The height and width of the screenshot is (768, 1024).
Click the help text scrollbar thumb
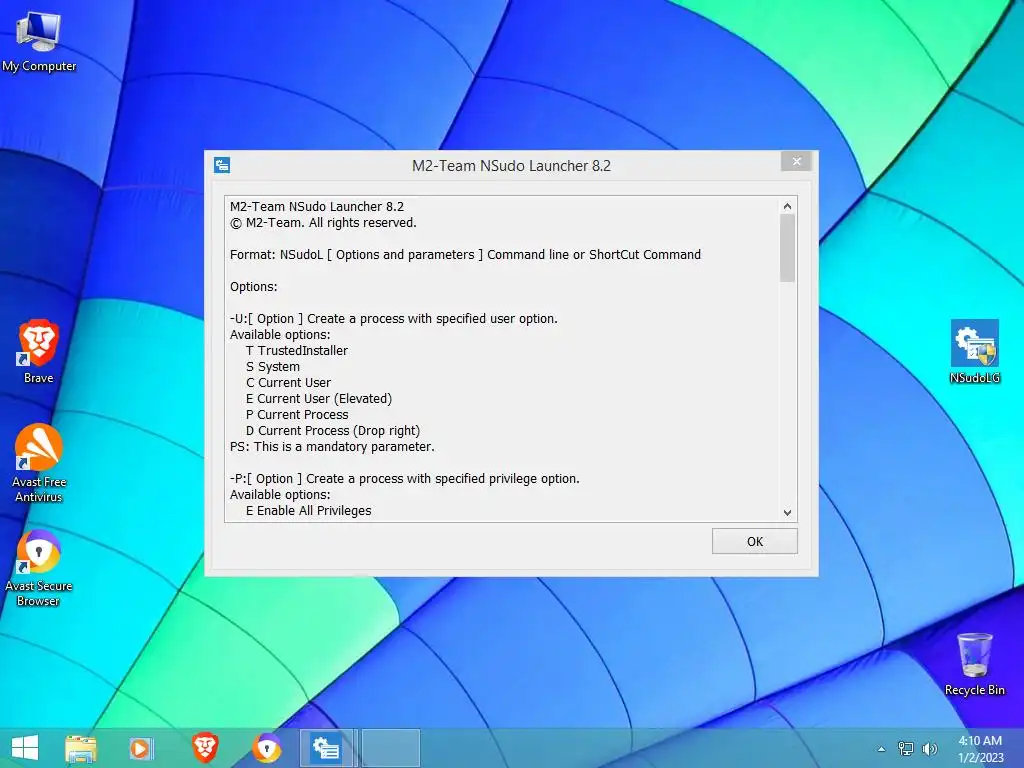[787, 248]
